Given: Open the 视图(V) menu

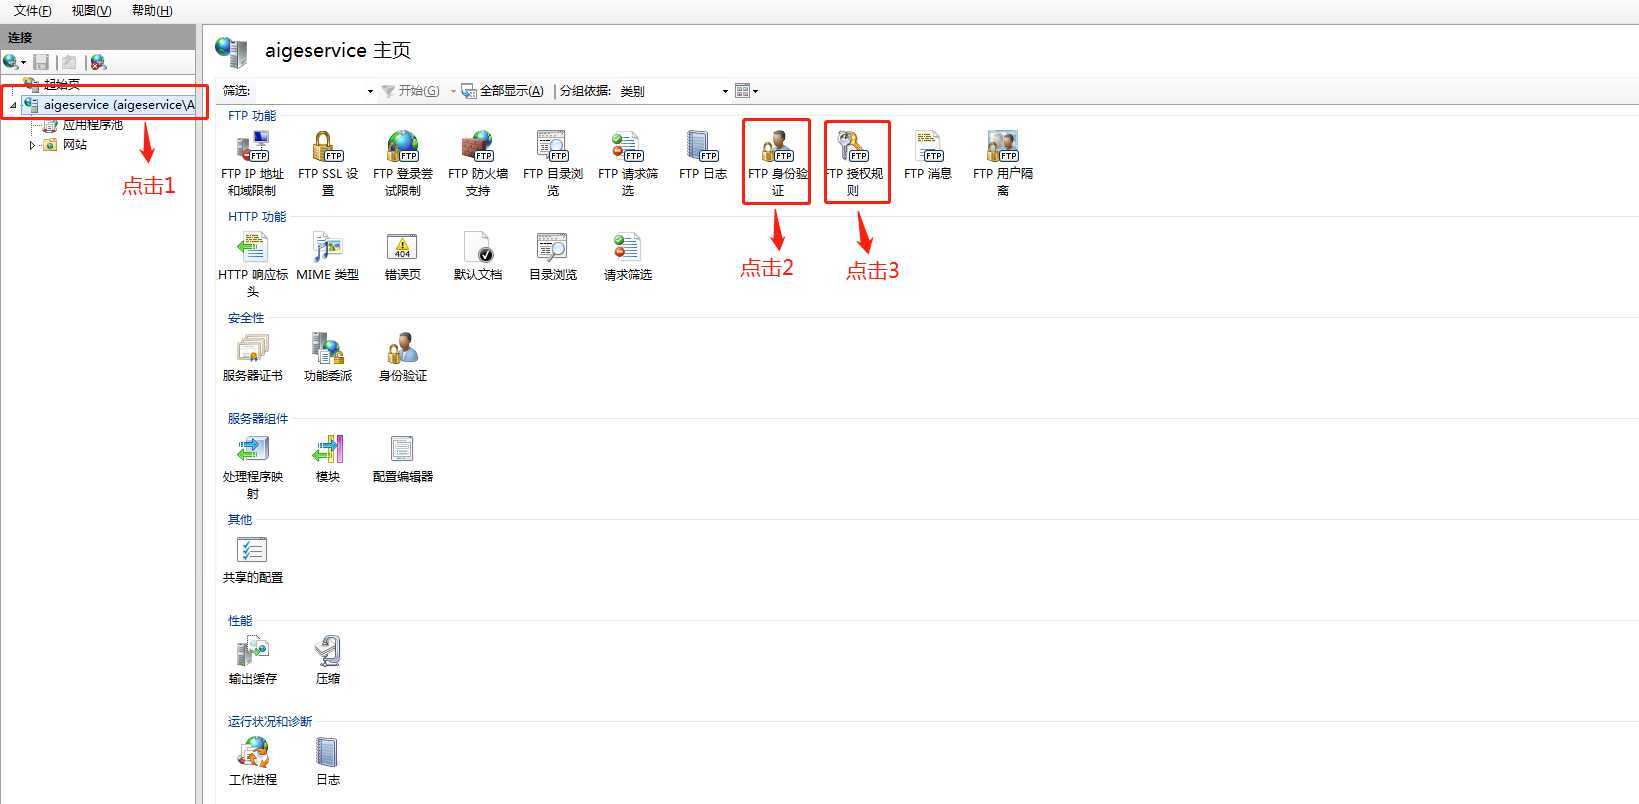Looking at the screenshot, I should (91, 11).
